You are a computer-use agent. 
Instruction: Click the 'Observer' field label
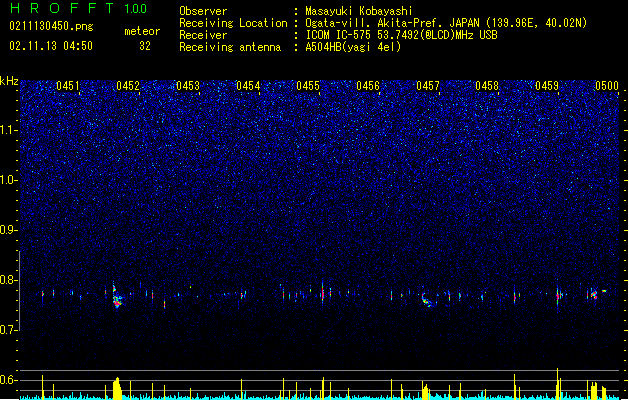tap(203, 11)
